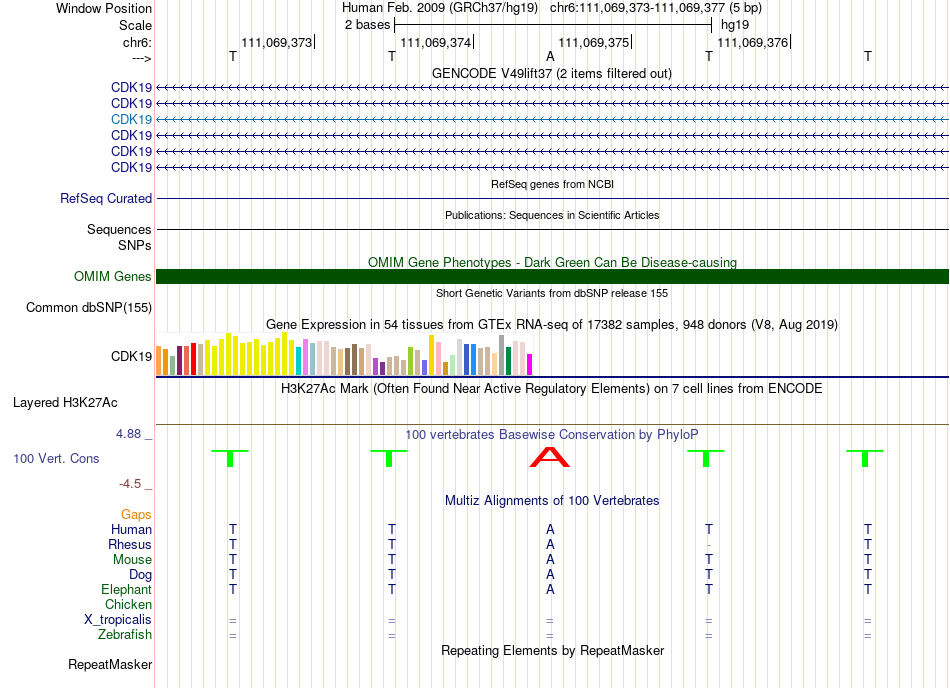
Task: Click the Zebrafish species label
Action: pyautogui.click(x=125, y=635)
